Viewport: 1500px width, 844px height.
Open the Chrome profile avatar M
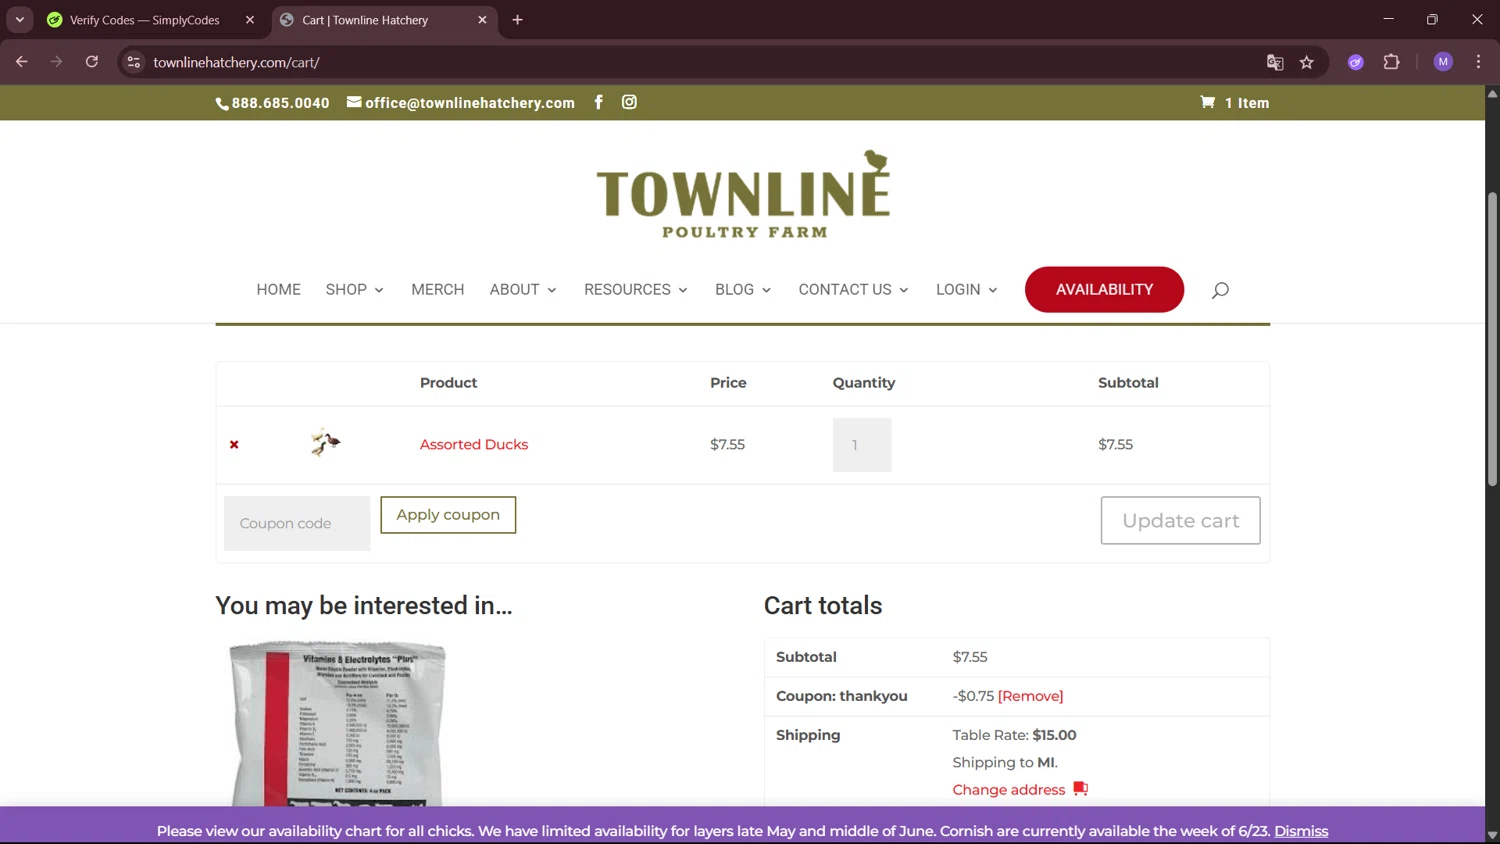pos(1443,62)
